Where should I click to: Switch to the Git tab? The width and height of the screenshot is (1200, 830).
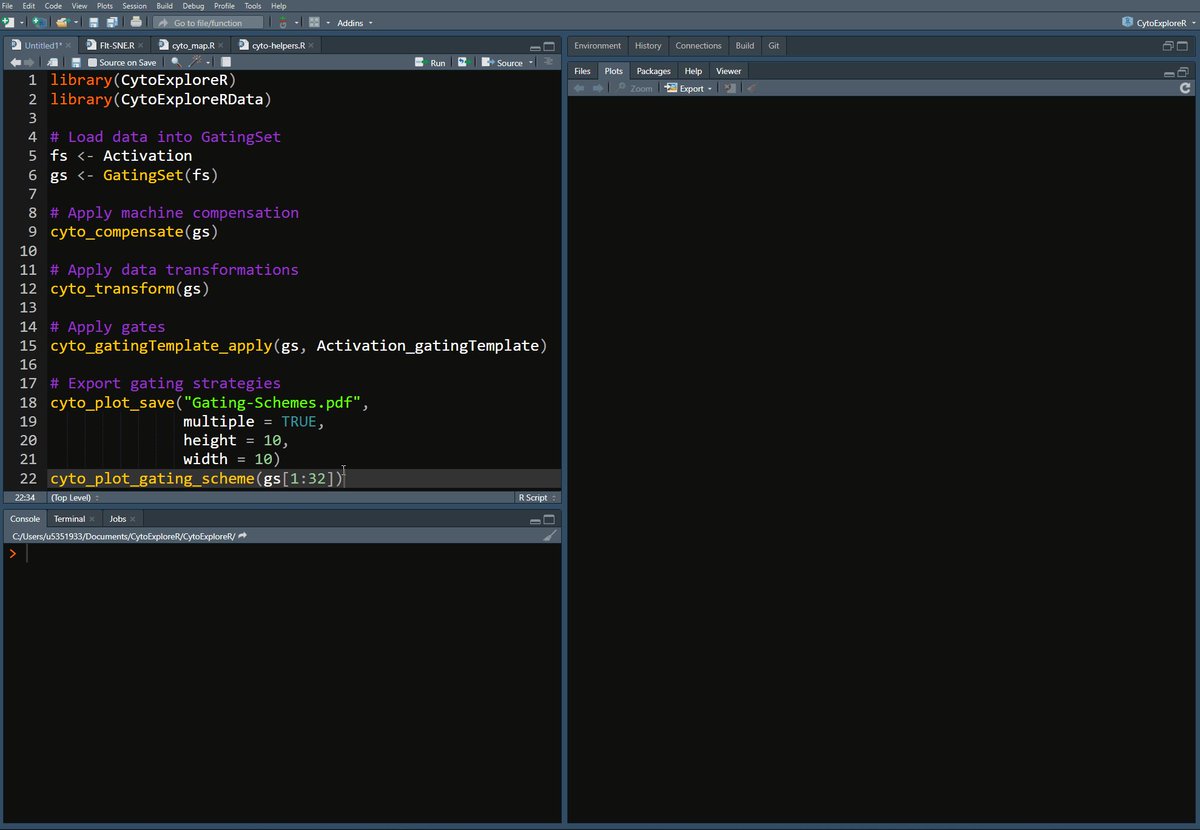(x=774, y=45)
